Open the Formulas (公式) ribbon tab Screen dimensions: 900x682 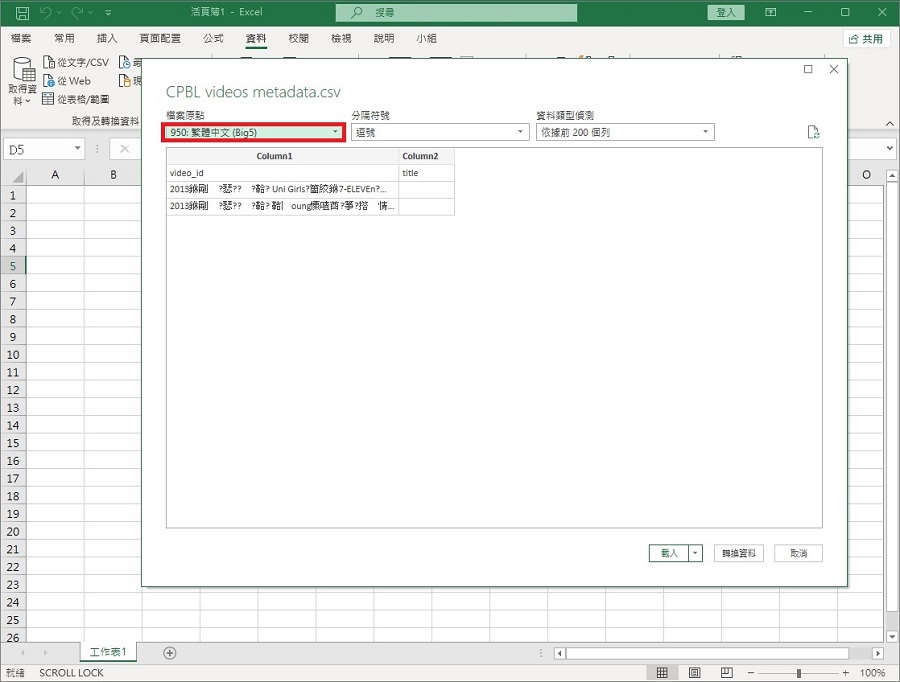pos(213,38)
